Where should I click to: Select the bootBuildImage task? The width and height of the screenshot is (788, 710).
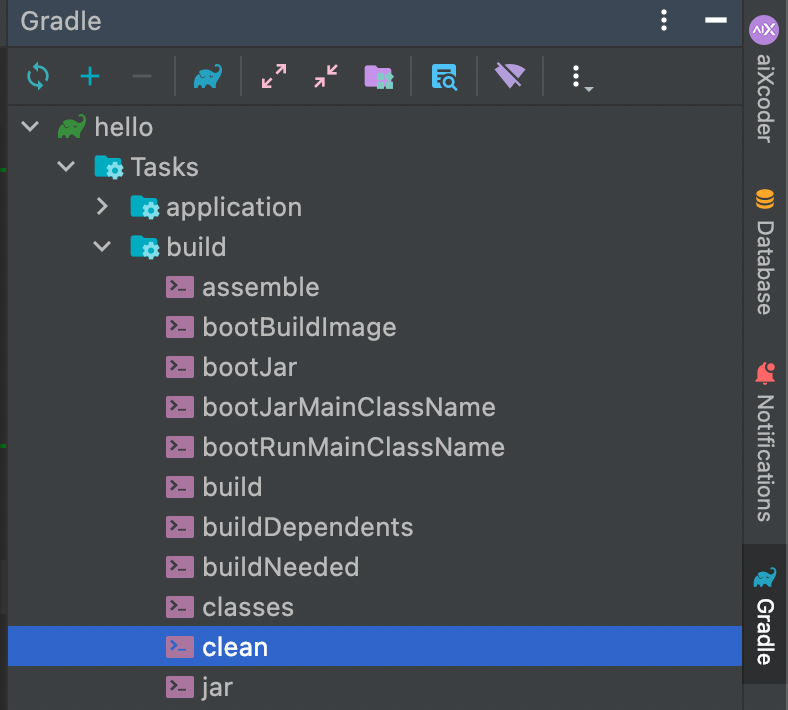(374, 327)
